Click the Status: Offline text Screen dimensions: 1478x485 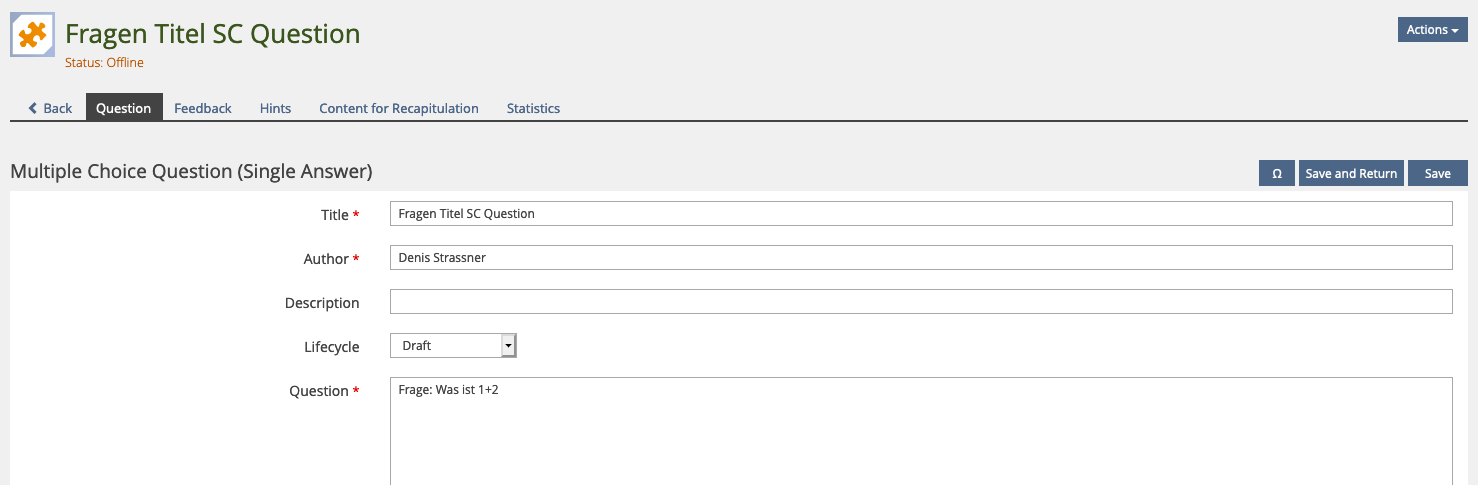pyautogui.click(x=104, y=63)
